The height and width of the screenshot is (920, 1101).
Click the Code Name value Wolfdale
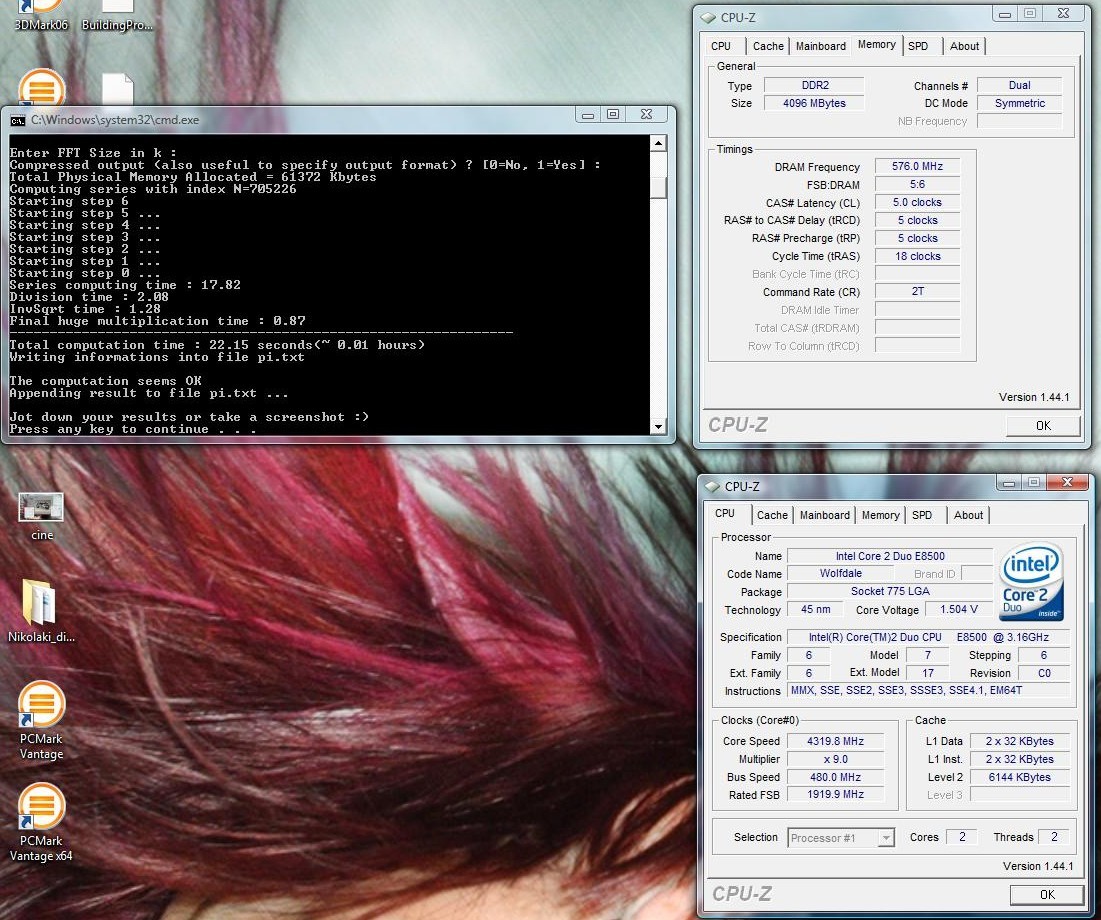(840, 574)
